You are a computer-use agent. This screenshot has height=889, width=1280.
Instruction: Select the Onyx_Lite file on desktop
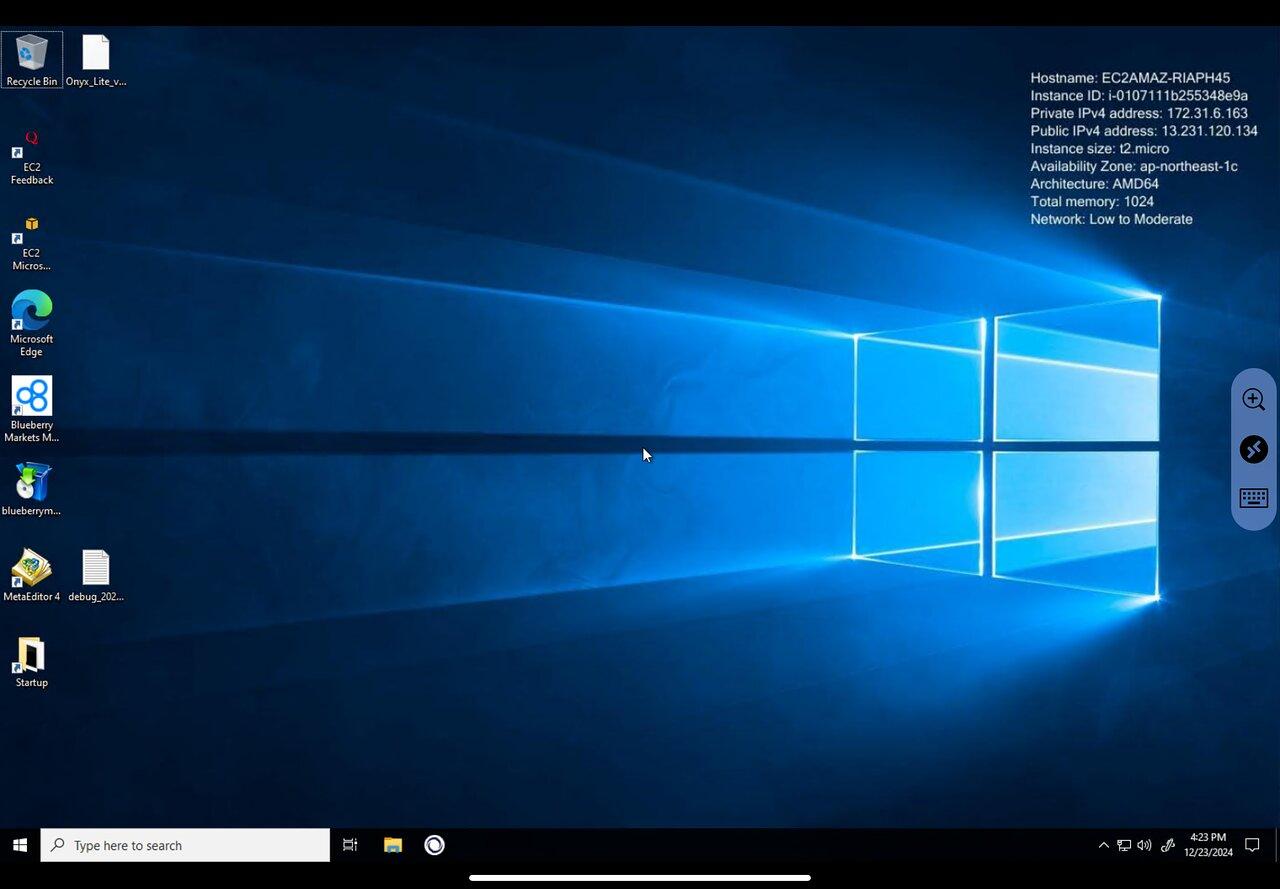point(96,60)
